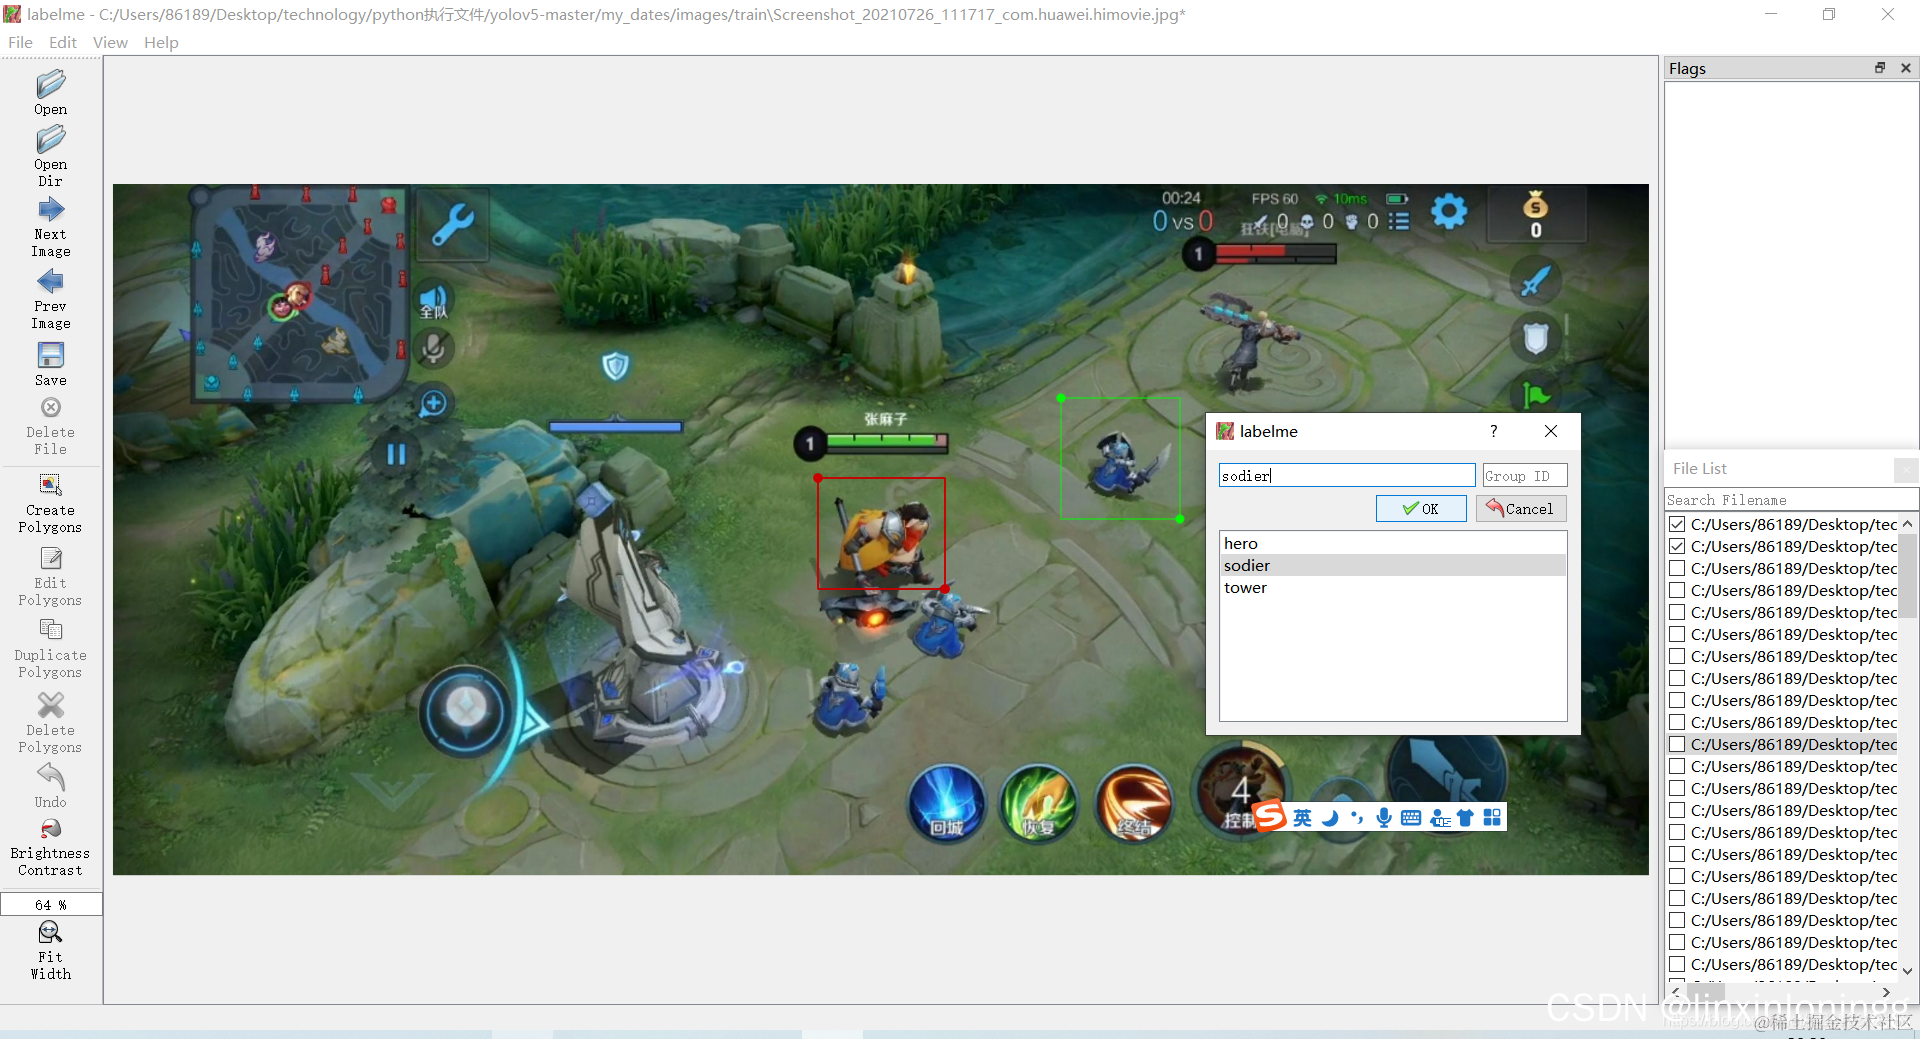The width and height of the screenshot is (1920, 1039).
Task: Click Sogou toolbox grid icon
Action: click(x=1492, y=818)
